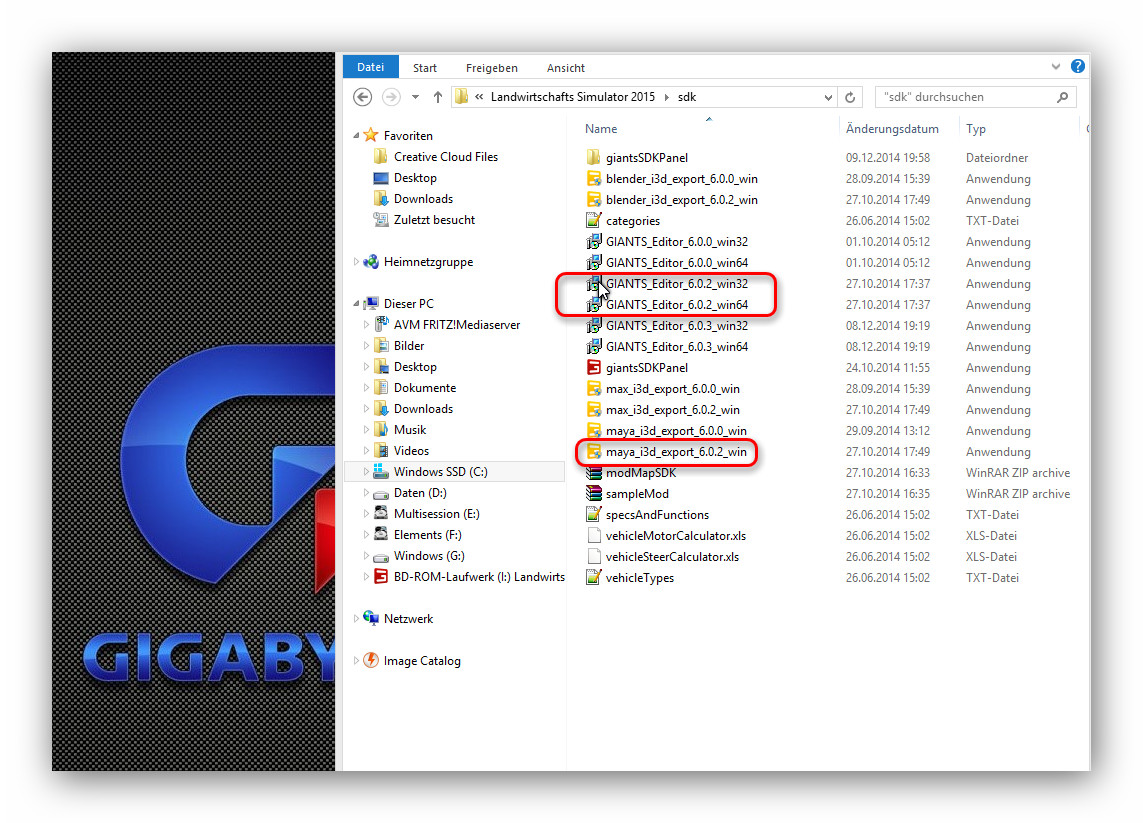Expand the ribbon with the chevron
The image size is (1143, 823).
click(1056, 67)
